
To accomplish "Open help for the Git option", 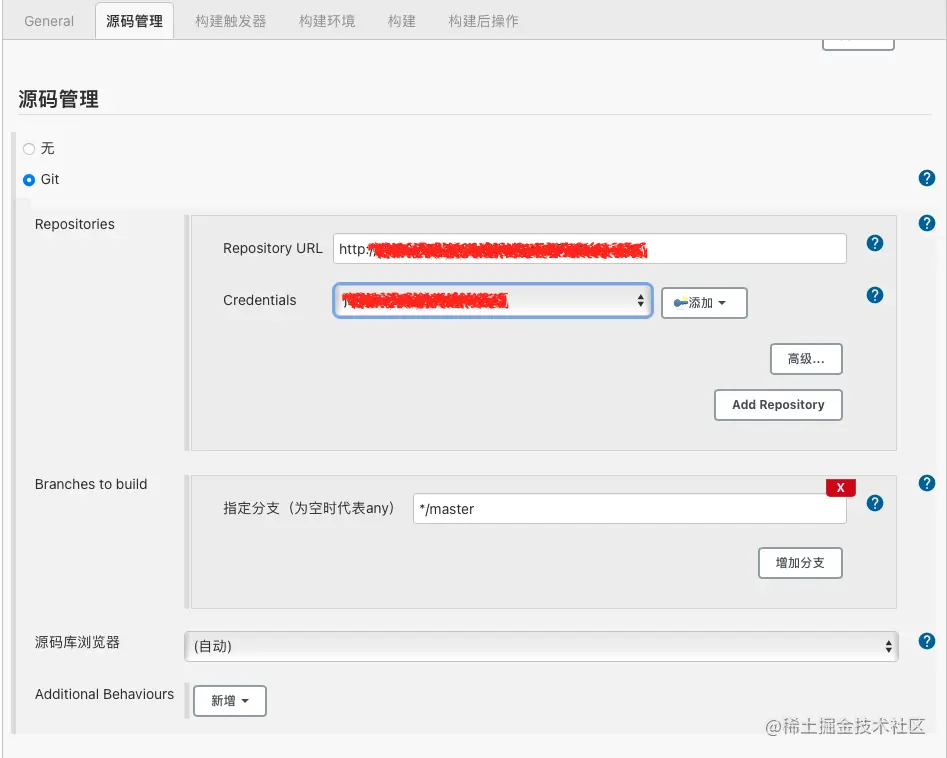I will pyautogui.click(x=926, y=178).
